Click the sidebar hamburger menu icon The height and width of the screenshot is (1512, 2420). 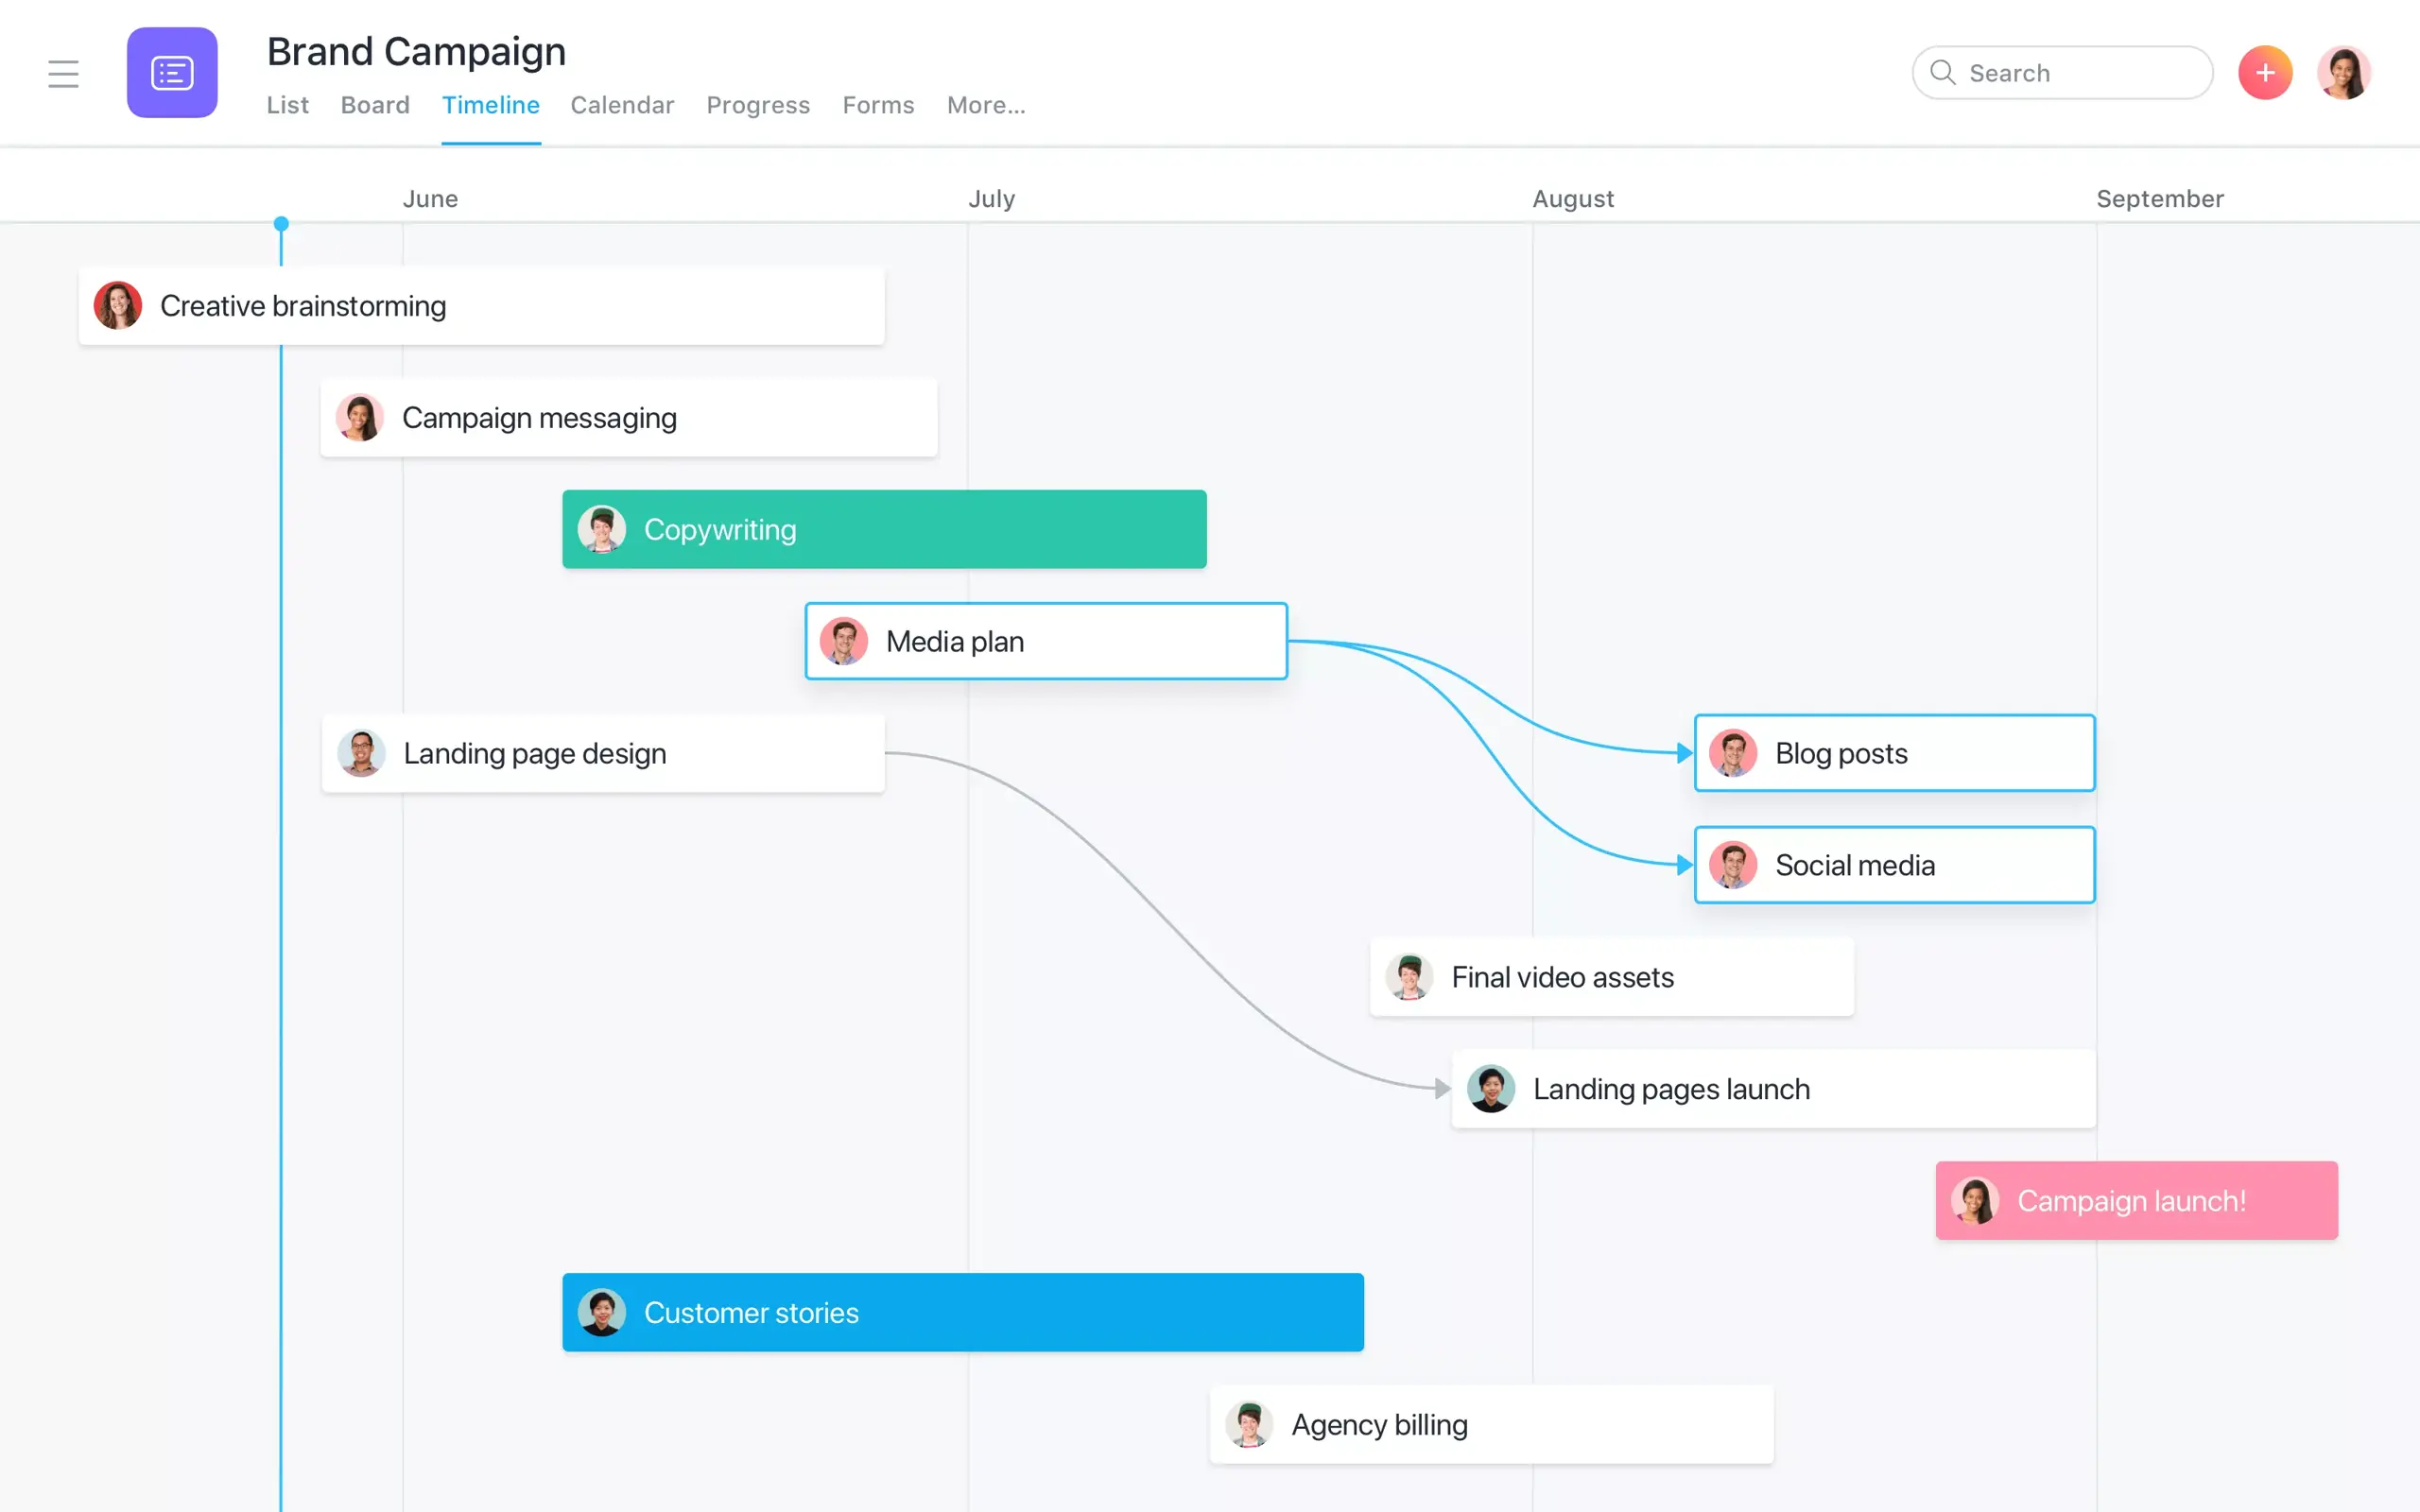click(x=64, y=72)
